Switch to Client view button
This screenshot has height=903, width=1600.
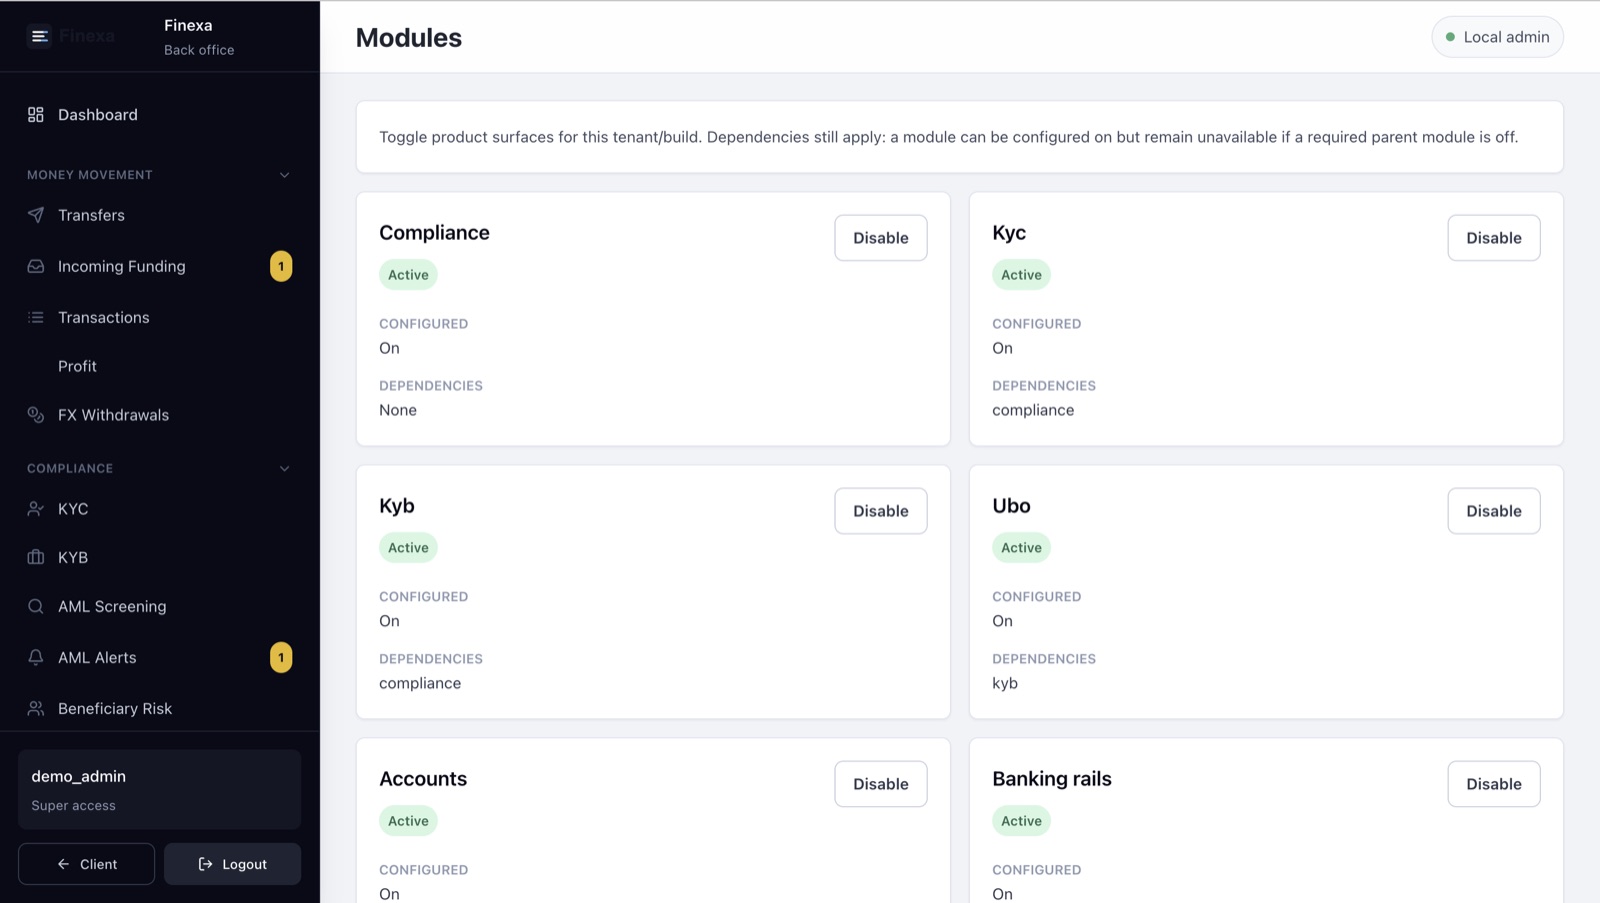point(86,864)
